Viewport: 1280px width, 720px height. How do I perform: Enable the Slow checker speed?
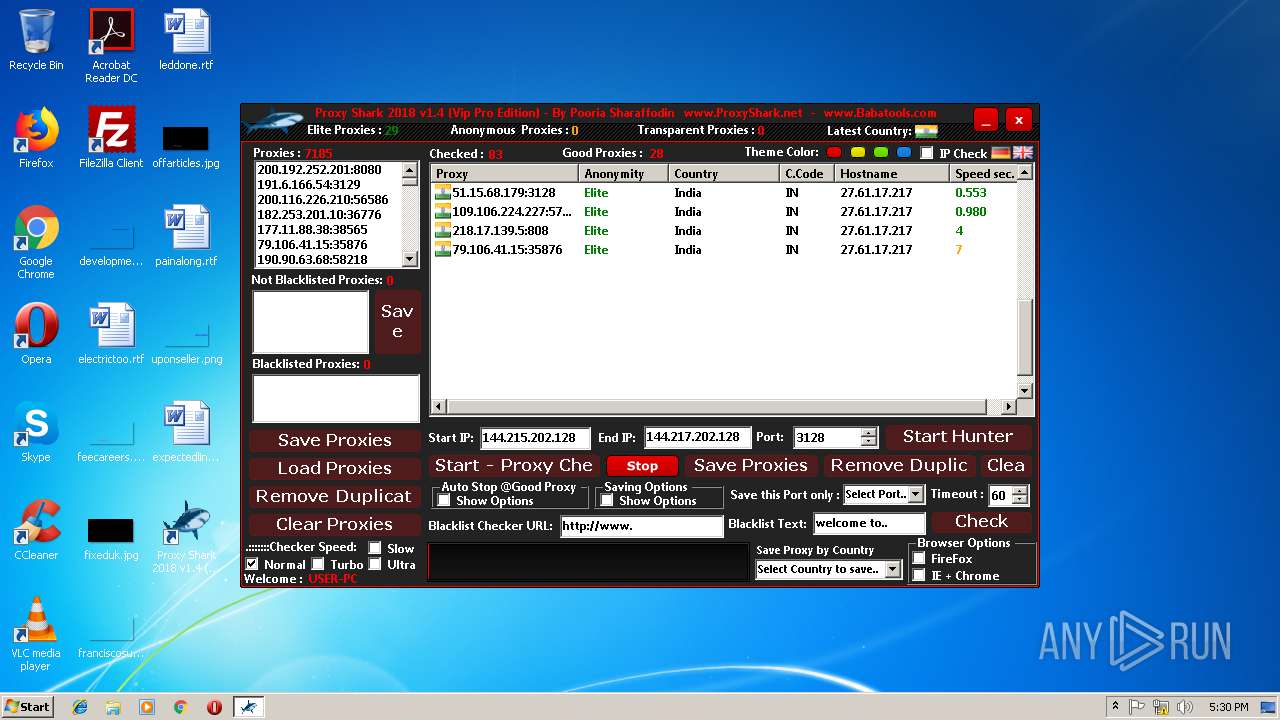click(x=375, y=548)
